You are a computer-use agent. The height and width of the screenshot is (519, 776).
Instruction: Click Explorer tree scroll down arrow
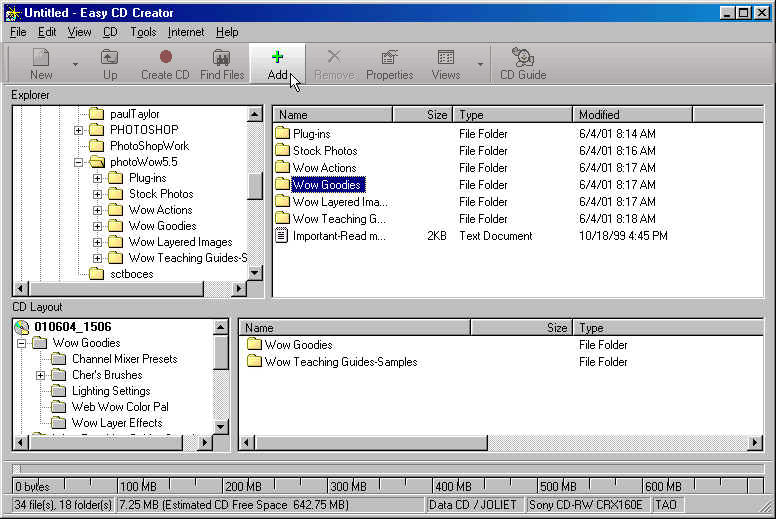point(254,273)
